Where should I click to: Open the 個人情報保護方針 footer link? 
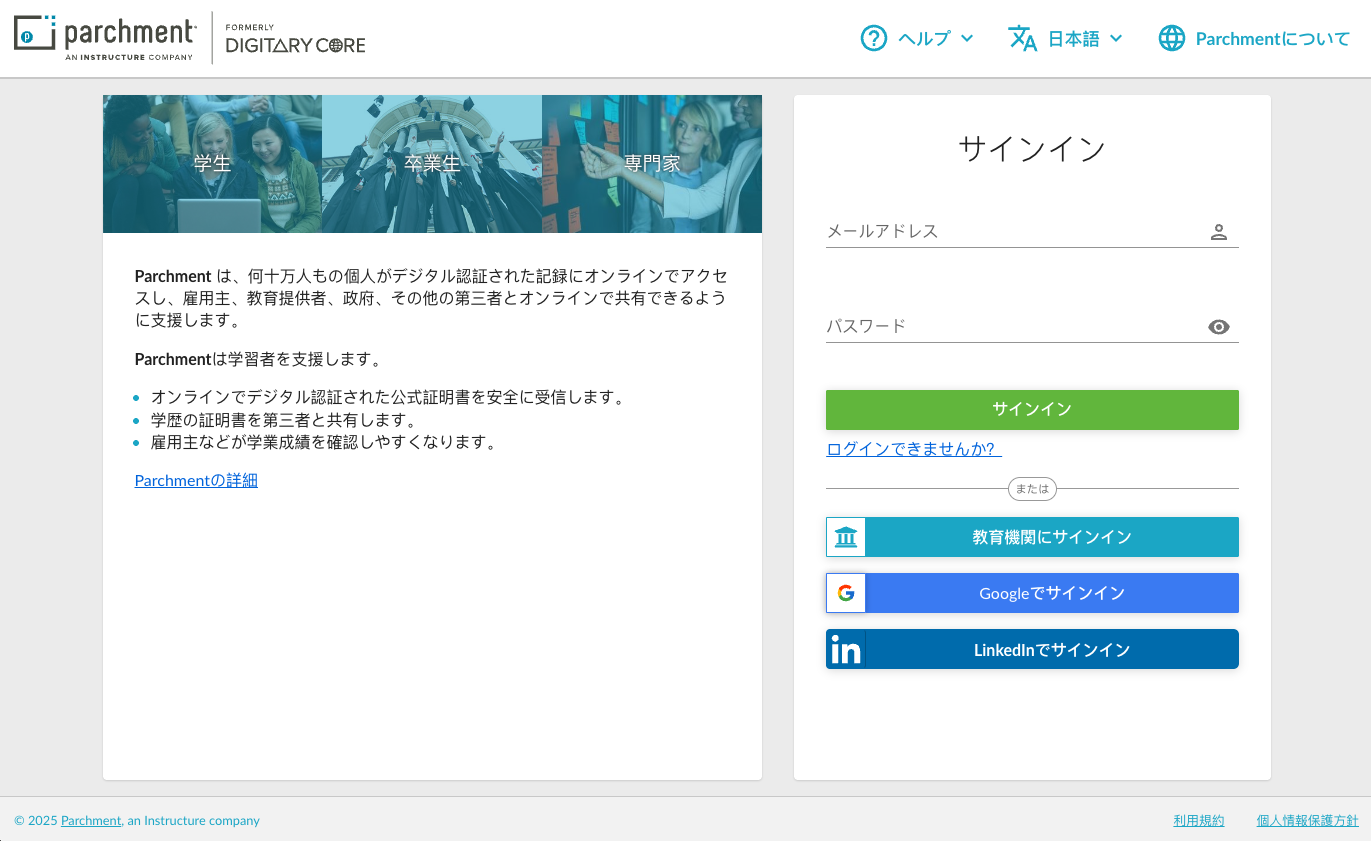click(1308, 820)
